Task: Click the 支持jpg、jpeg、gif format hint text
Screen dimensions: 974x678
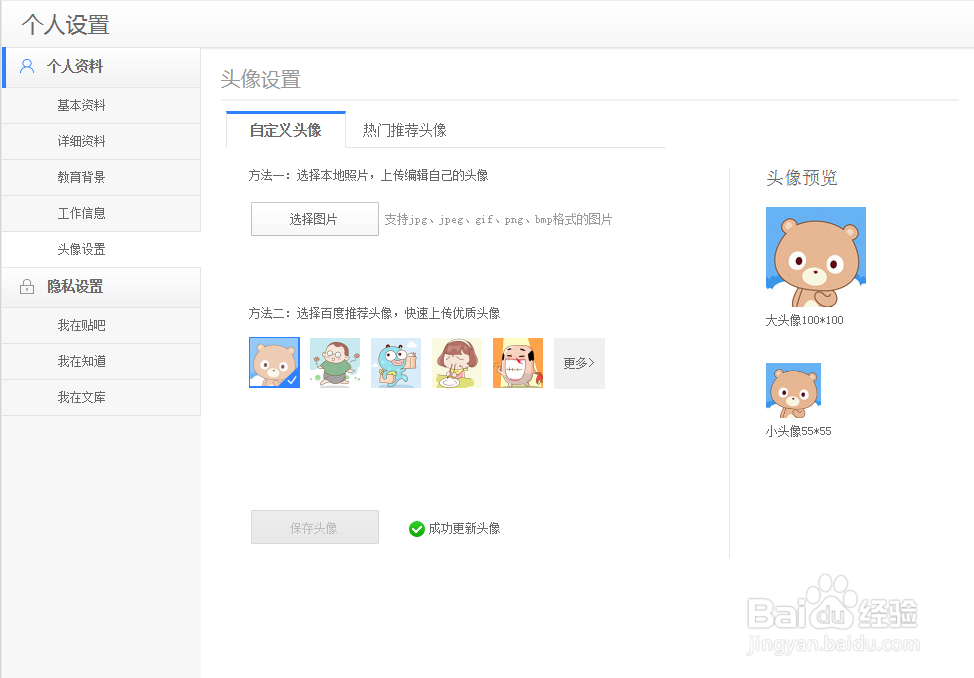Action: (498, 219)
